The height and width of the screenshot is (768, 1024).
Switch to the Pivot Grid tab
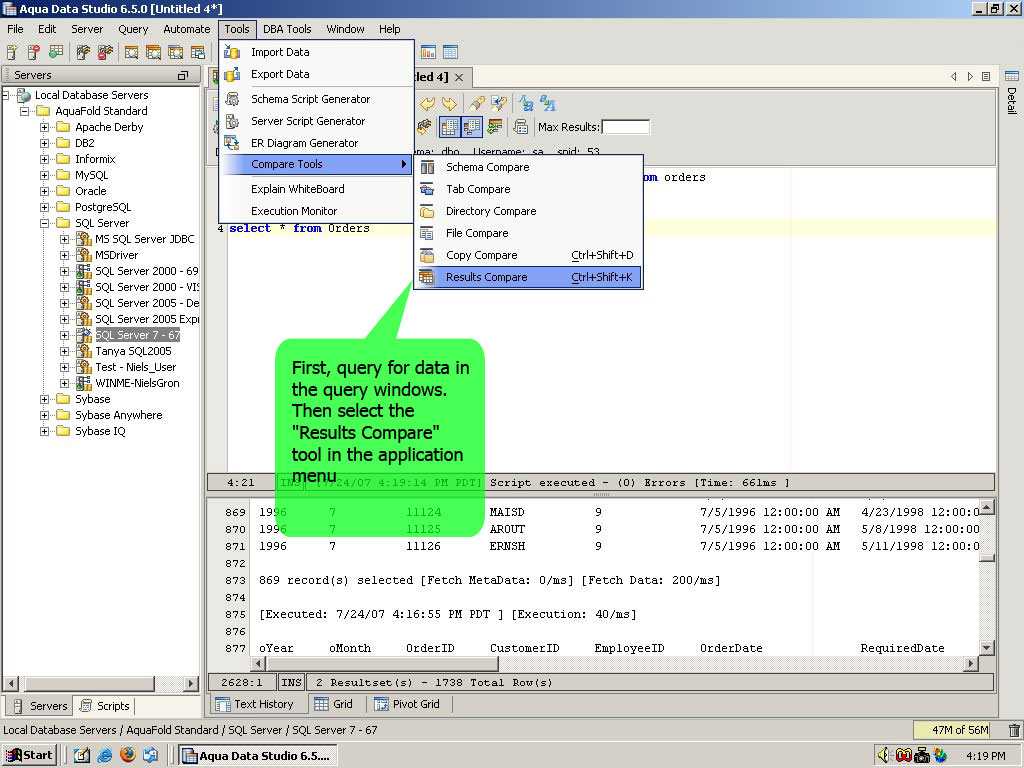[x=406, y=704]
